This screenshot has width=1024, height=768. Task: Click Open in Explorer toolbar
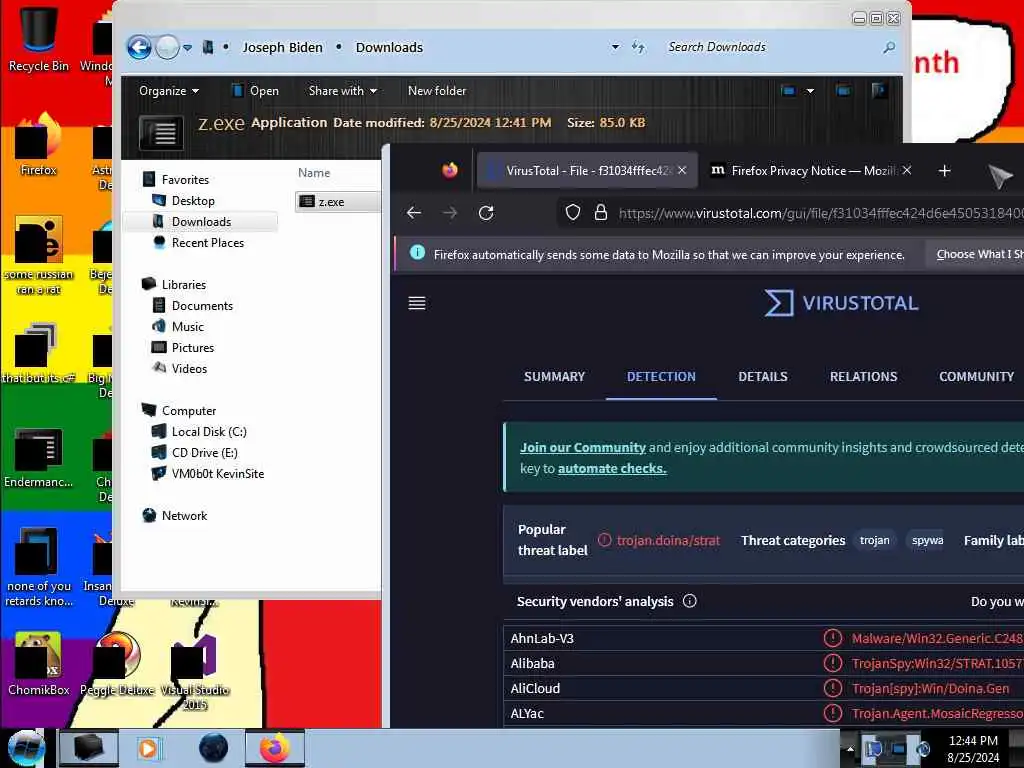point(255,91)
